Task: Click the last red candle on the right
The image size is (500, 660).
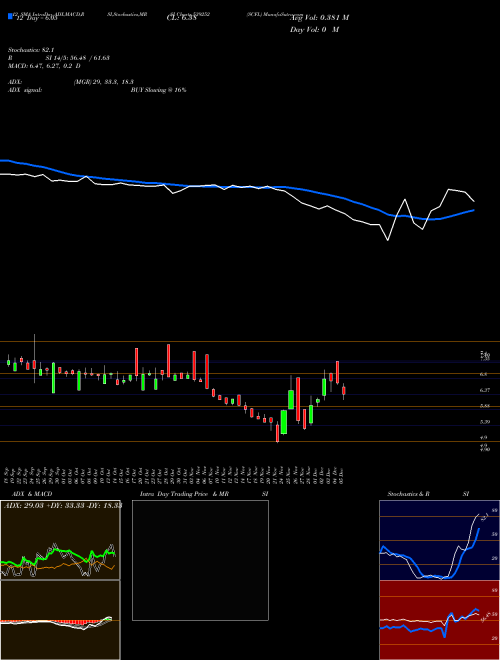Action: 344,391
